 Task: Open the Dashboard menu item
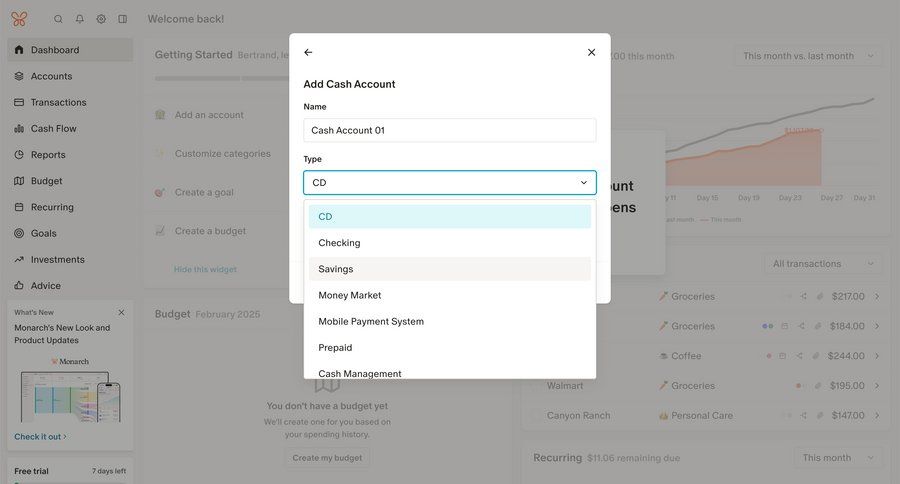pyautogui.click(x=70, y=50)
